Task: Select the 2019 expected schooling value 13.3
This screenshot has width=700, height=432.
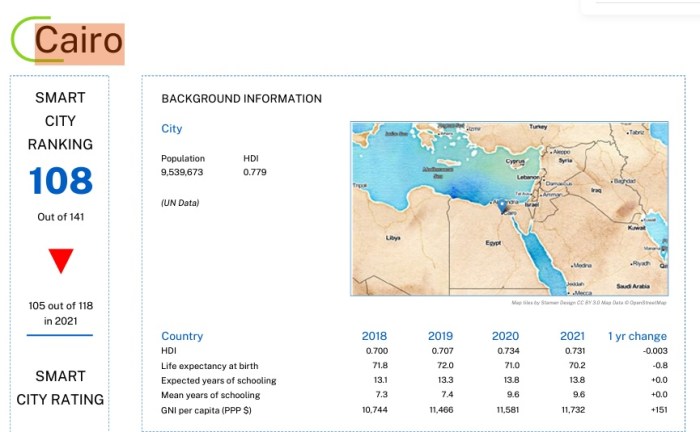Action: coord(446,380)
